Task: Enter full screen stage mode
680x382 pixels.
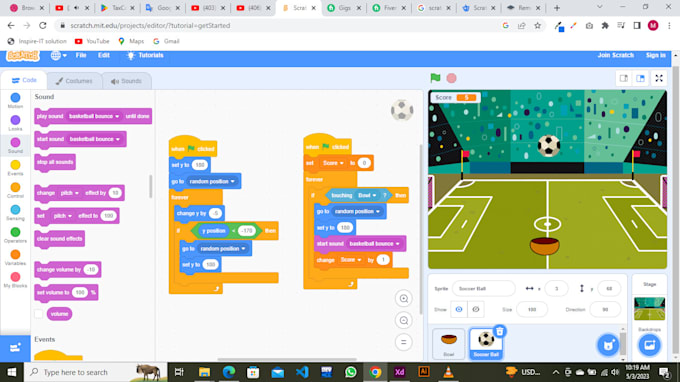Action: [659, 78]
